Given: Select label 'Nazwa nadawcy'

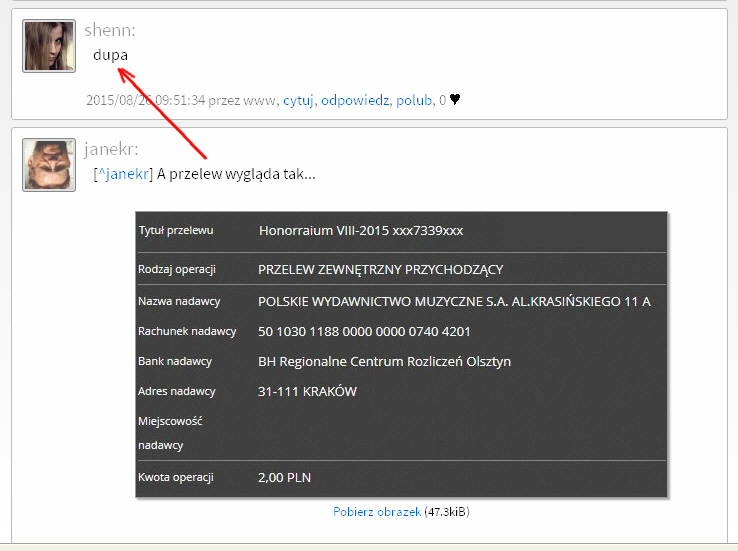Looking at the screenshot, I should [179, 301].
